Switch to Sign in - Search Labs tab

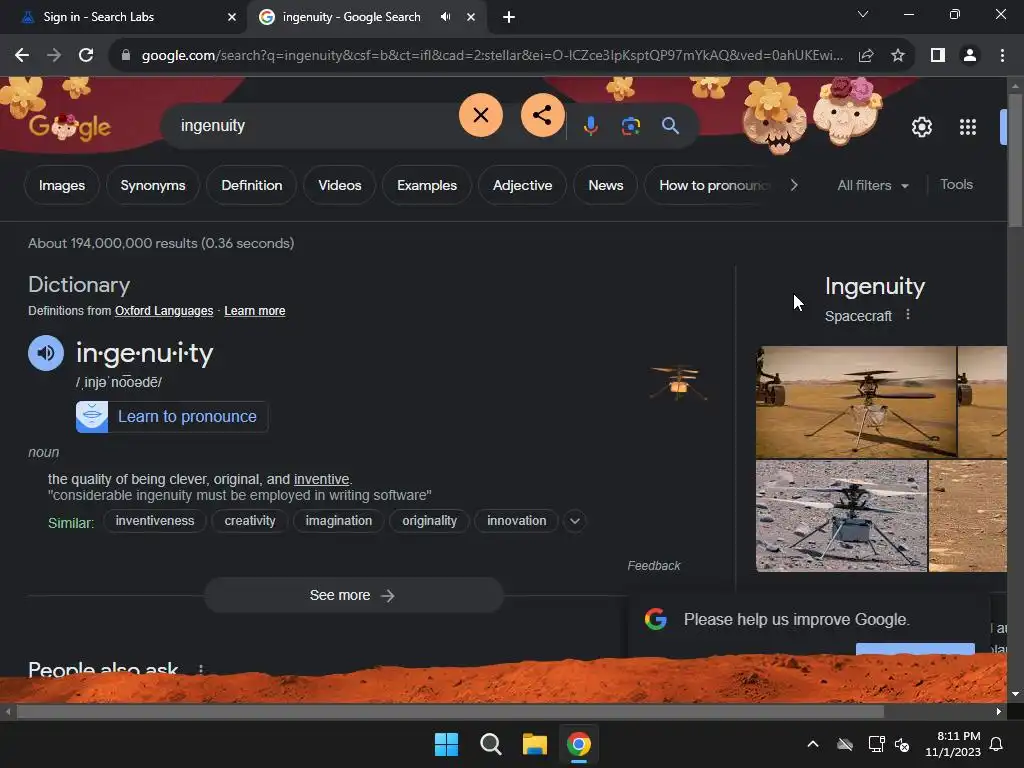[x=123, y=17]
